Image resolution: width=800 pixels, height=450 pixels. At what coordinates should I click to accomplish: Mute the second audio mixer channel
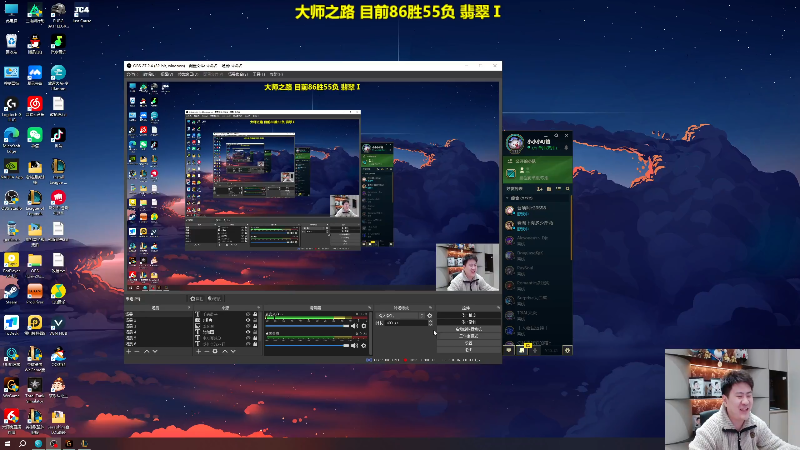[355, 345]
